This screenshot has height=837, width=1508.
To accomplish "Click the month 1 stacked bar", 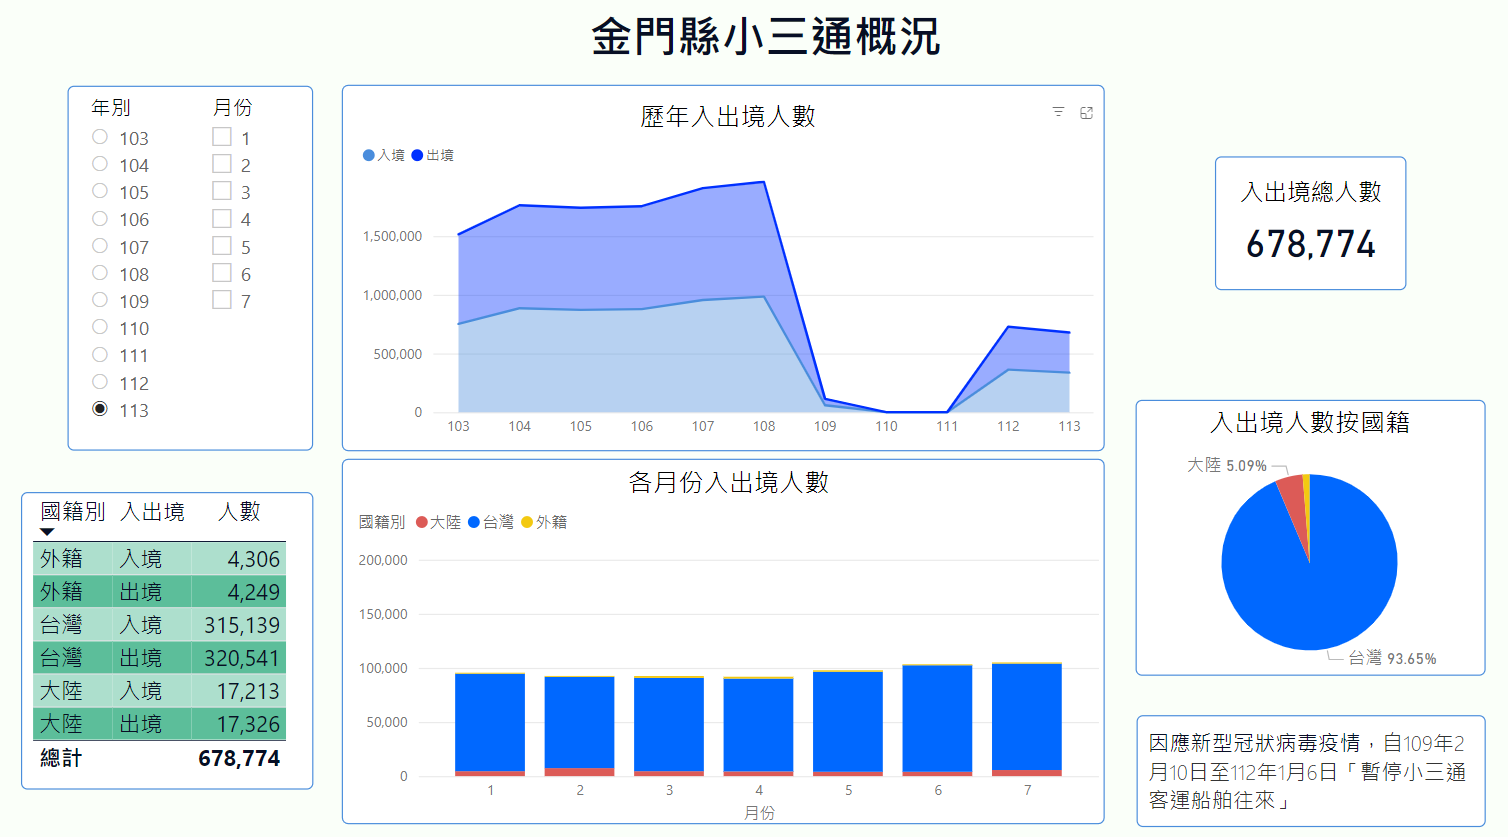I will (x=490, y=725).
